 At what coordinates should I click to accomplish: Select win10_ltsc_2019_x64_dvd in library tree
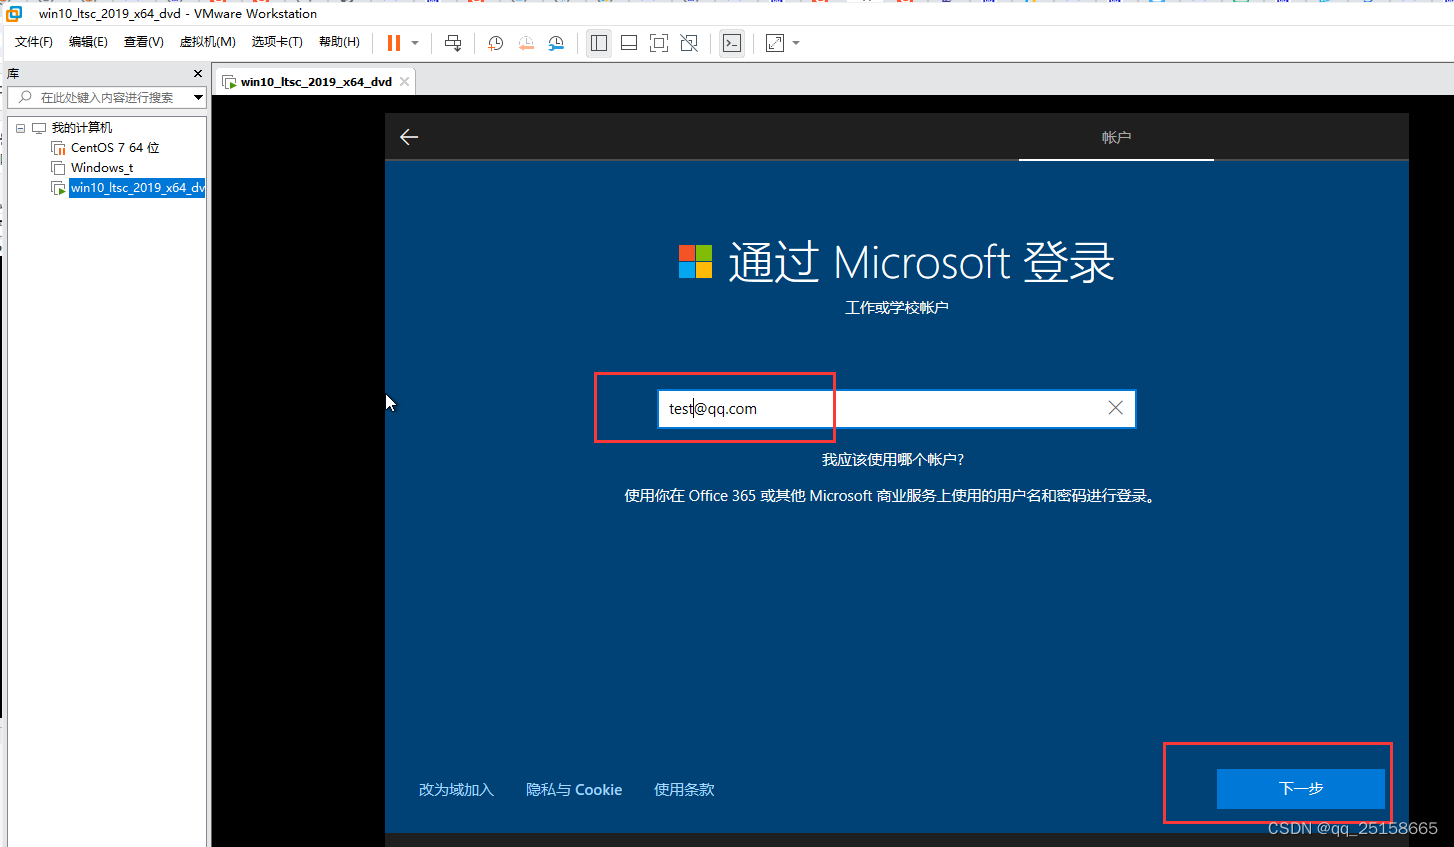coord(137,188)
